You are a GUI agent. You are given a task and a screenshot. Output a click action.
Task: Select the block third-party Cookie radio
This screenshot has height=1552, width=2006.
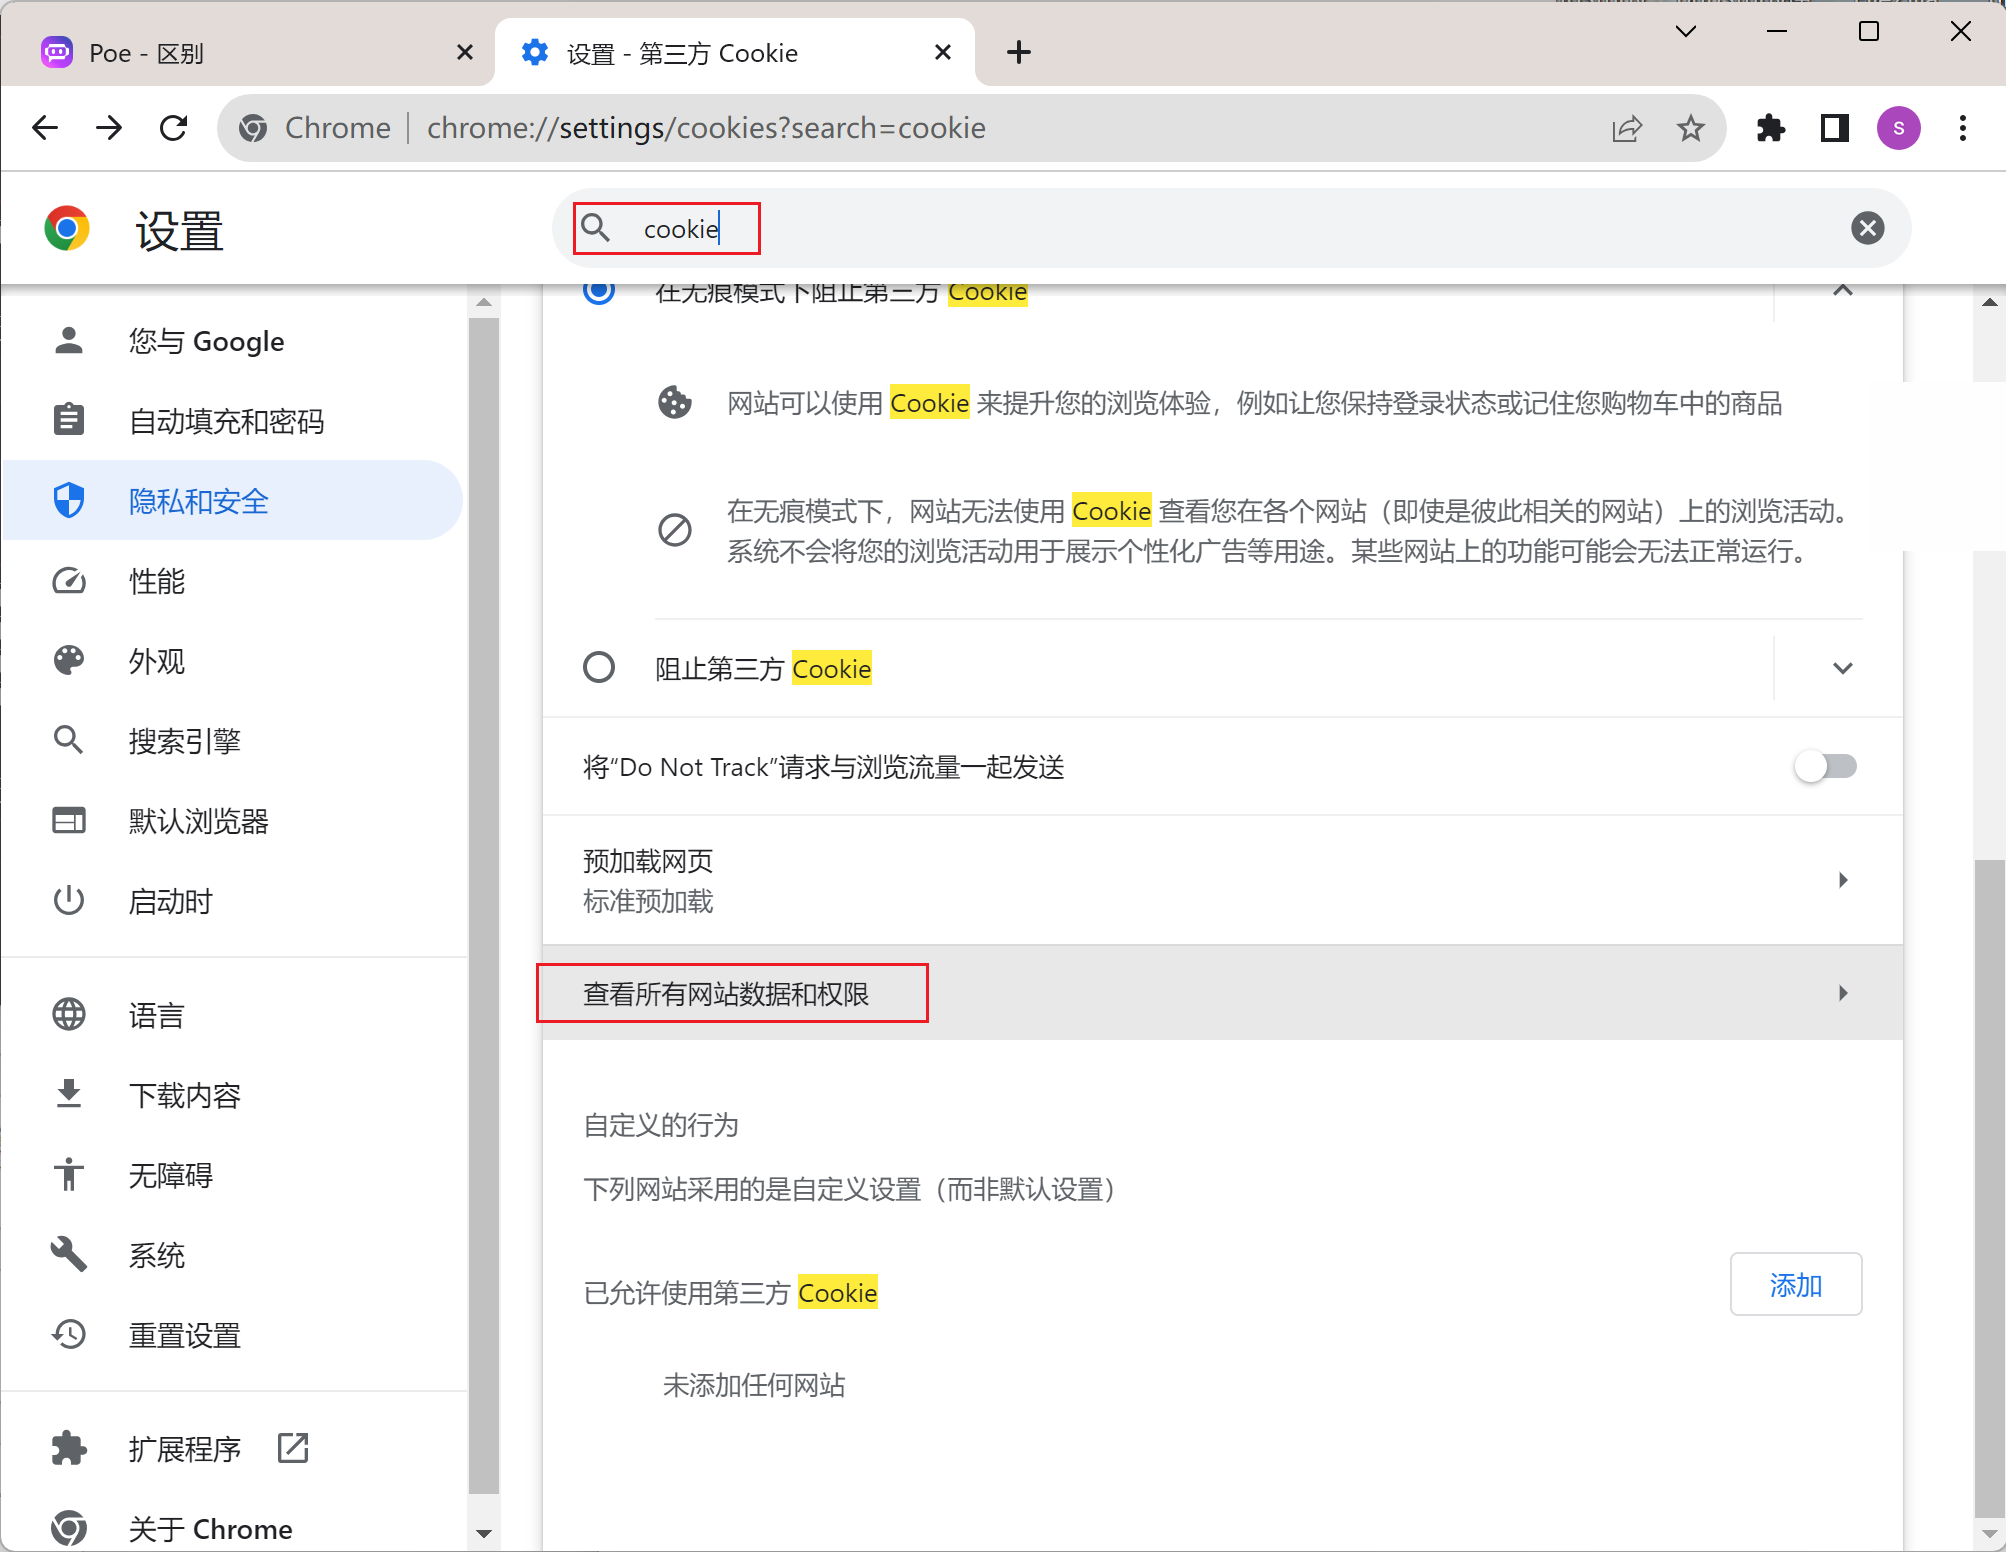pos(599,667)
